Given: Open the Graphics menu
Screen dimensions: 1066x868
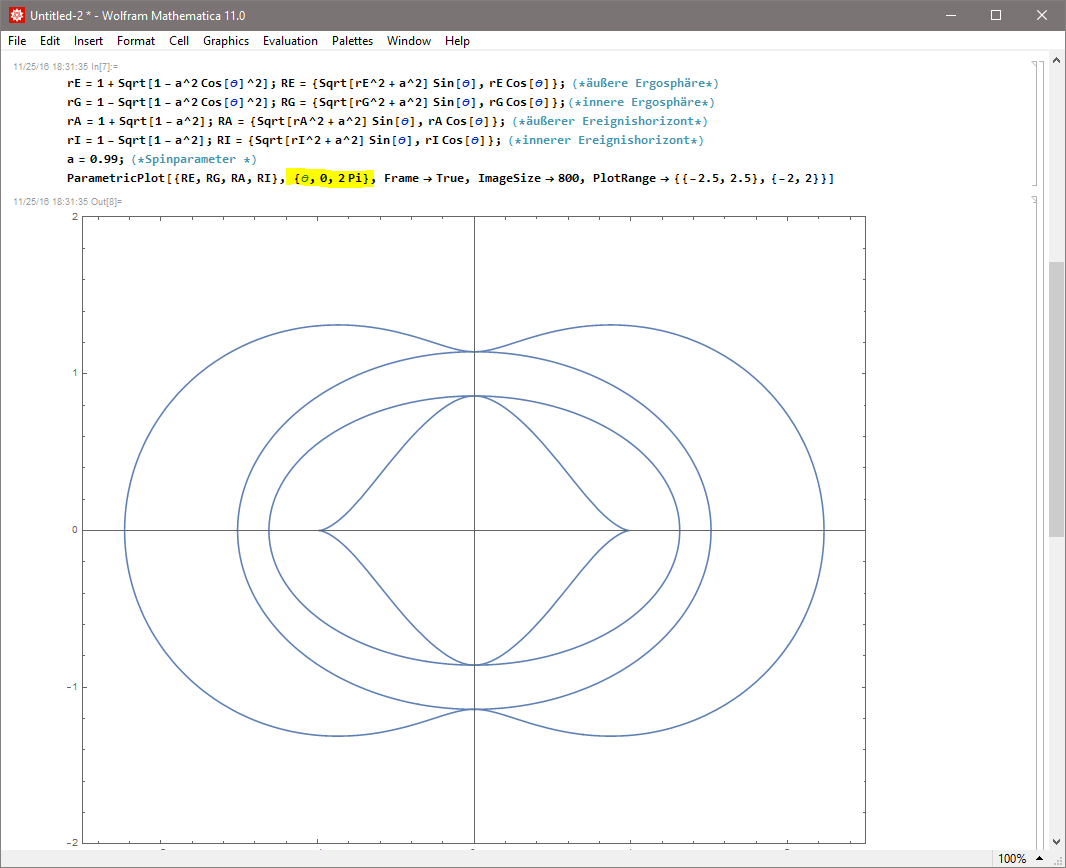Looking at the screenshot, I should tap(226, 41).
